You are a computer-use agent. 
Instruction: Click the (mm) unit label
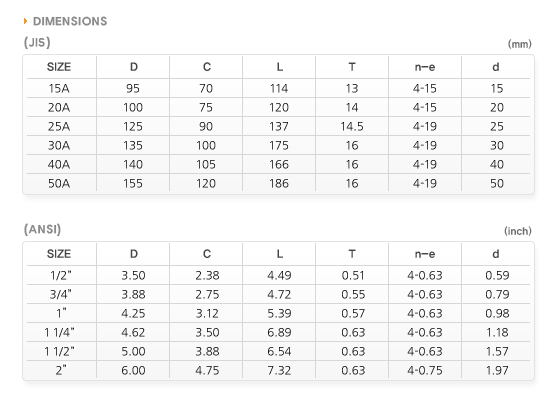[519, 44]
